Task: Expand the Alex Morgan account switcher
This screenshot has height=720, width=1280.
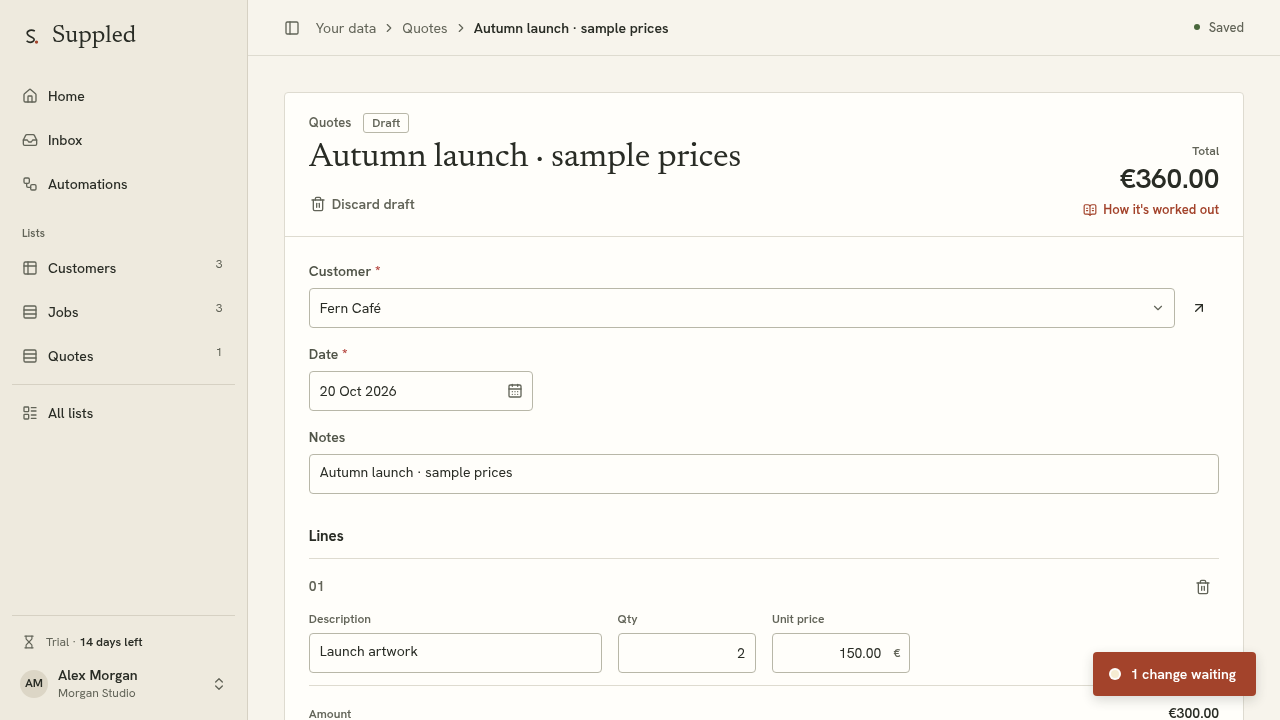Action: 123,684
